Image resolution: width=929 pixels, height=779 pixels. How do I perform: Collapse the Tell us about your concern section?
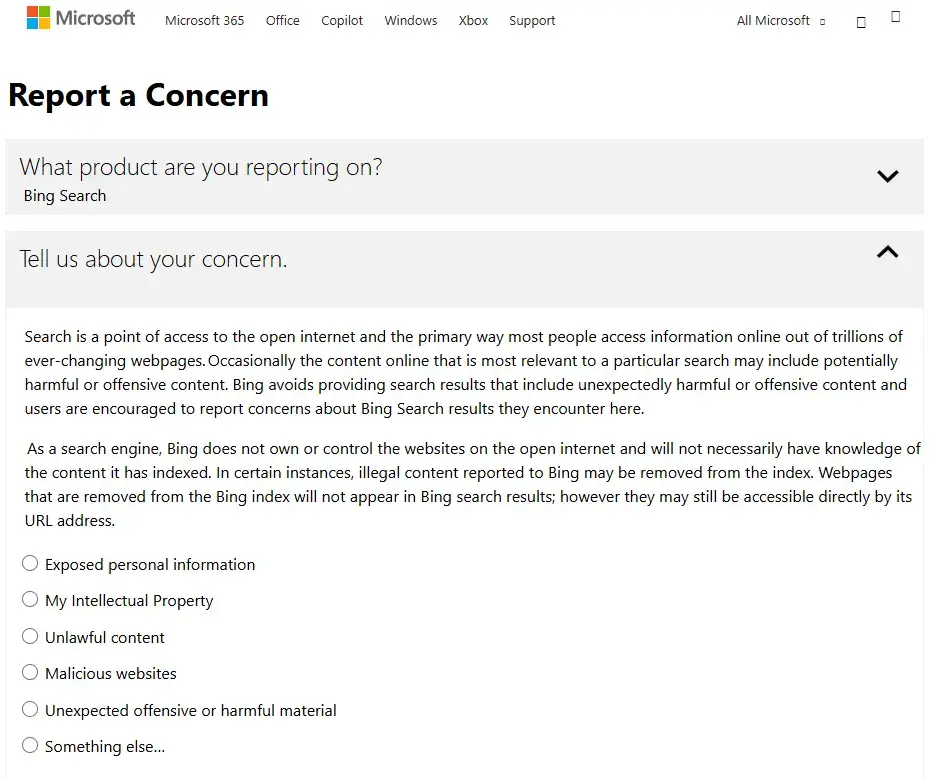[887, 252]
